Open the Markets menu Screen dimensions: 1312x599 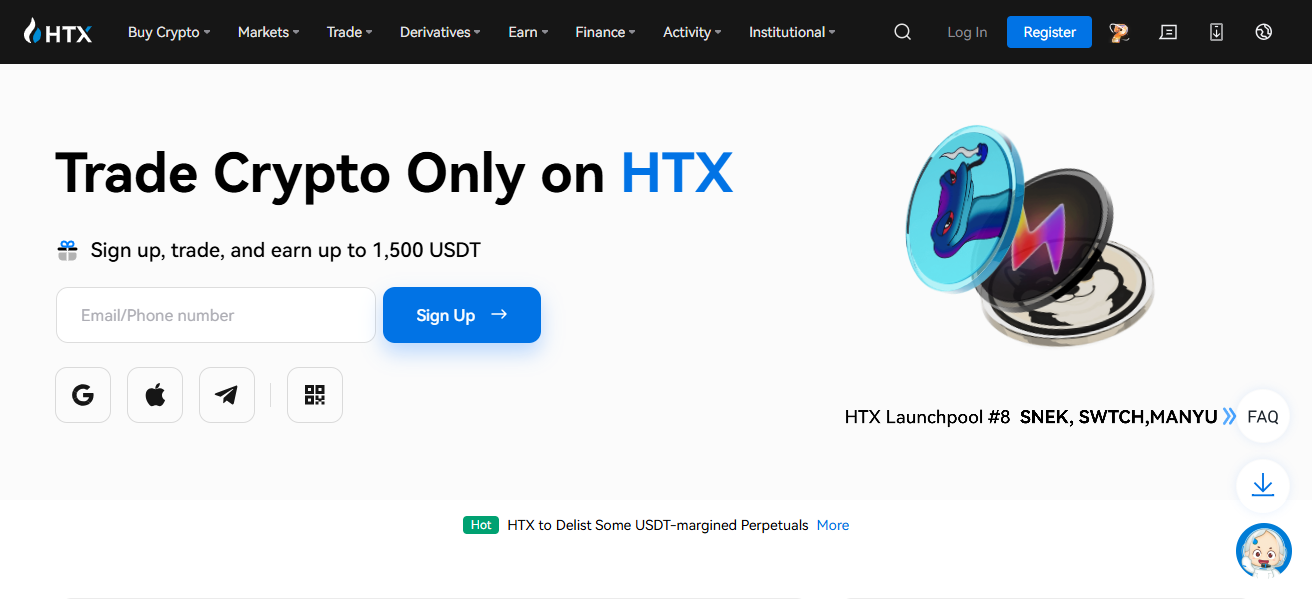[x=268, y=32]
